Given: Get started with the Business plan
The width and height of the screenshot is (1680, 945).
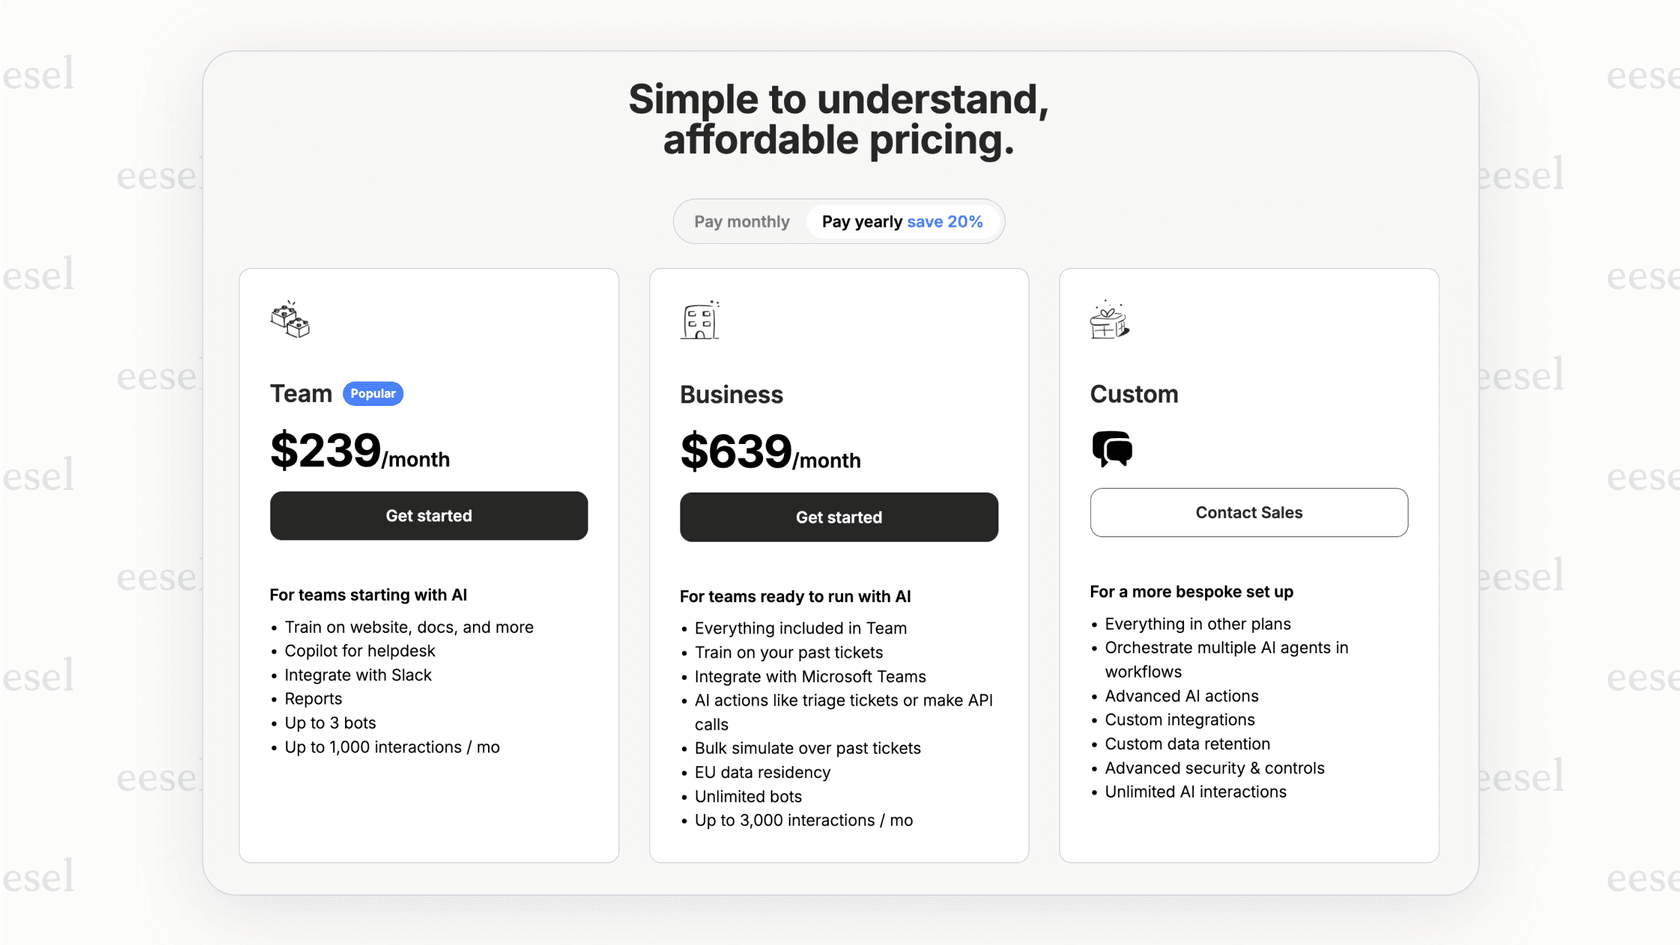Looking at the screenshot, I should pyautogui.click(x=839, y=517).
